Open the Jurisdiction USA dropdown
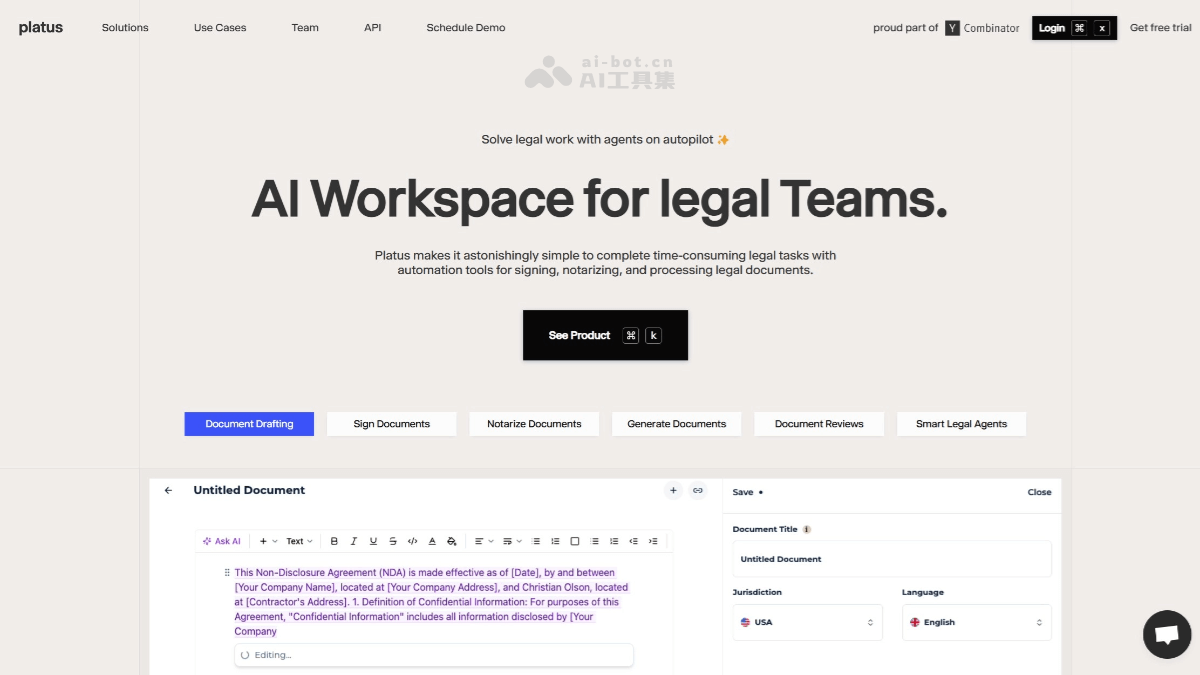Image resolution: width=1200 pixels, height=675 pixels. coord(807,622)
